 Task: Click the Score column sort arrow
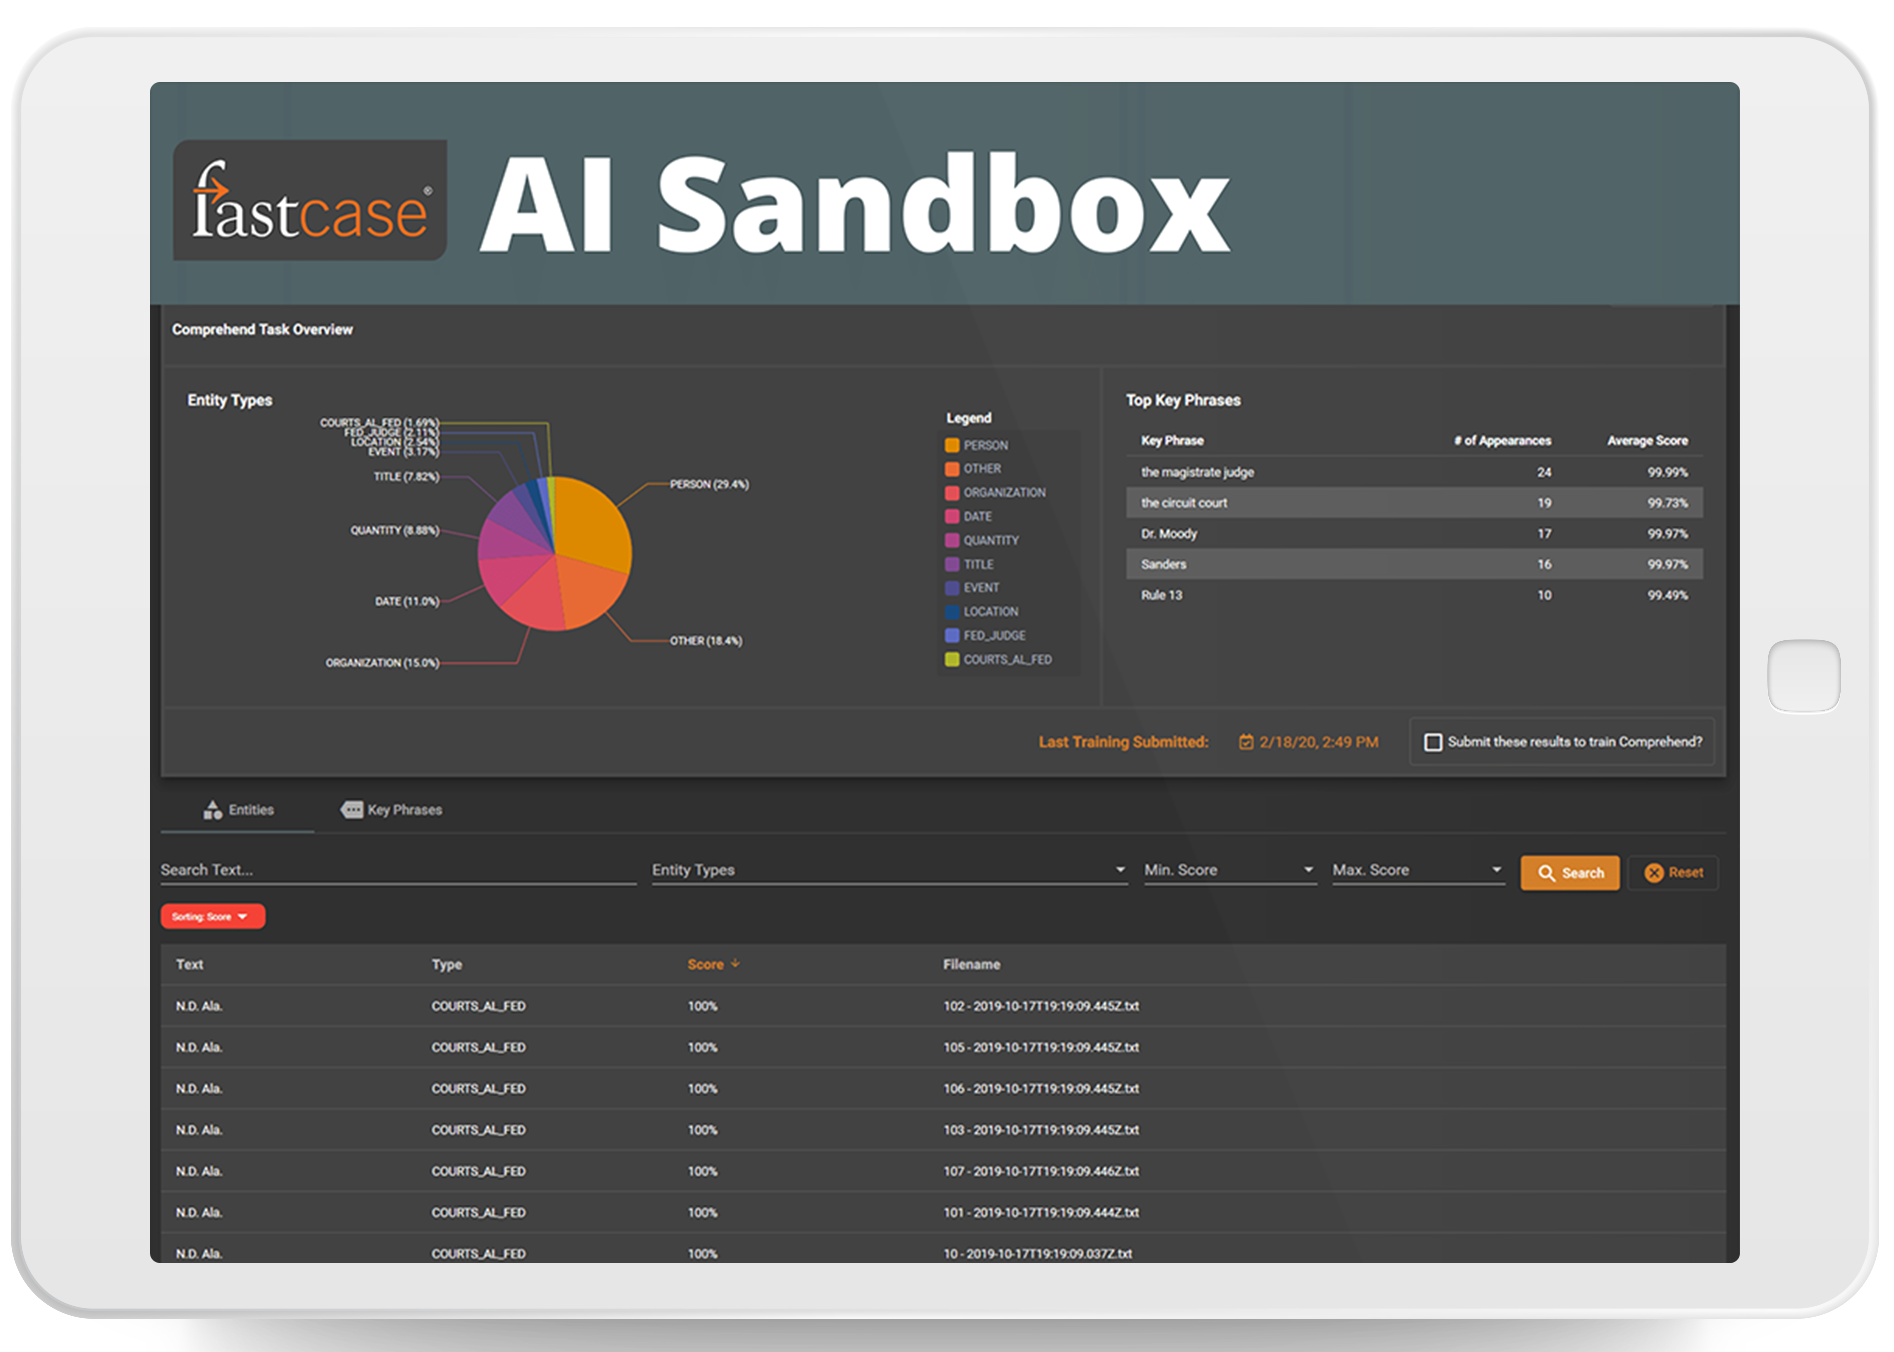click(736, 964)
